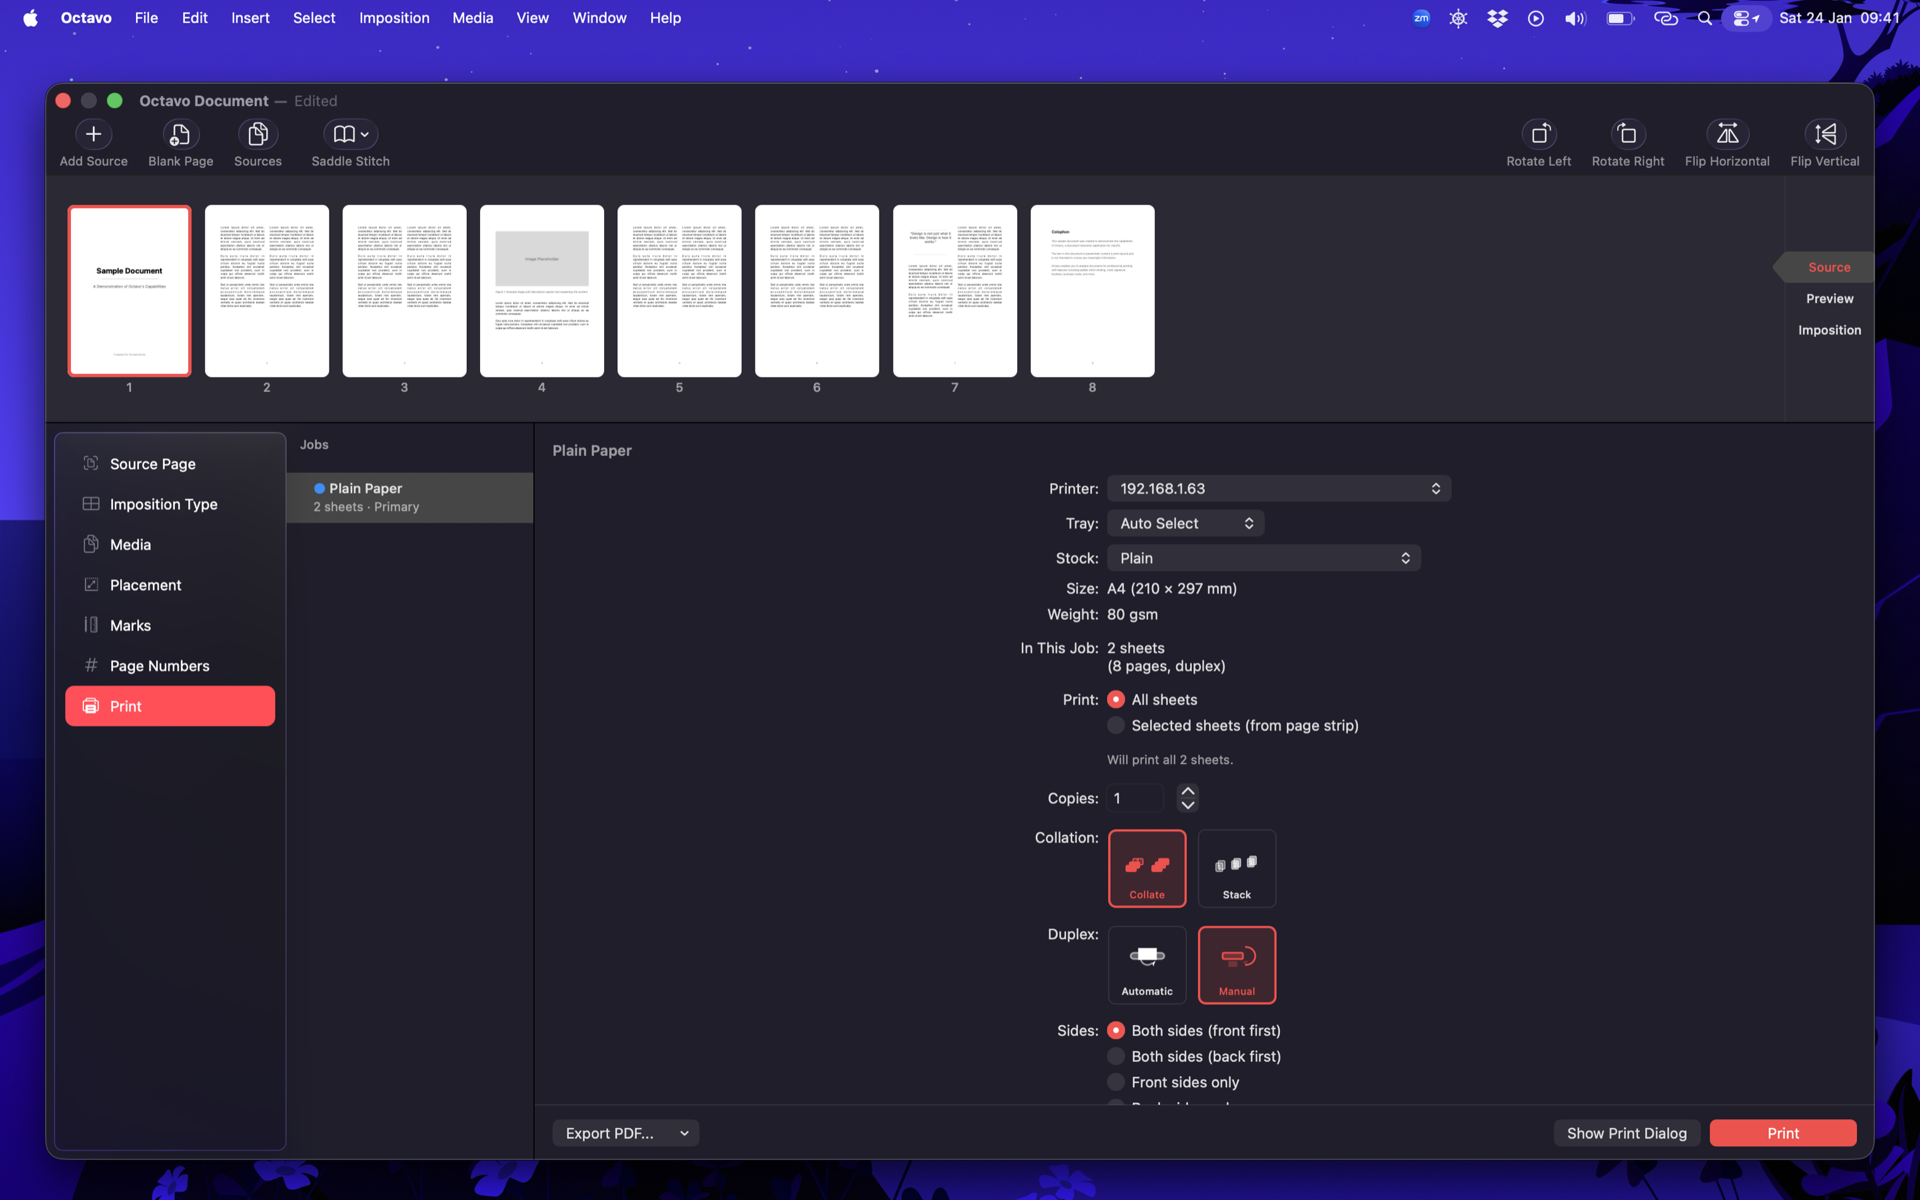
Task: Click the Rotate Left icon
Action: [1538, 134]
